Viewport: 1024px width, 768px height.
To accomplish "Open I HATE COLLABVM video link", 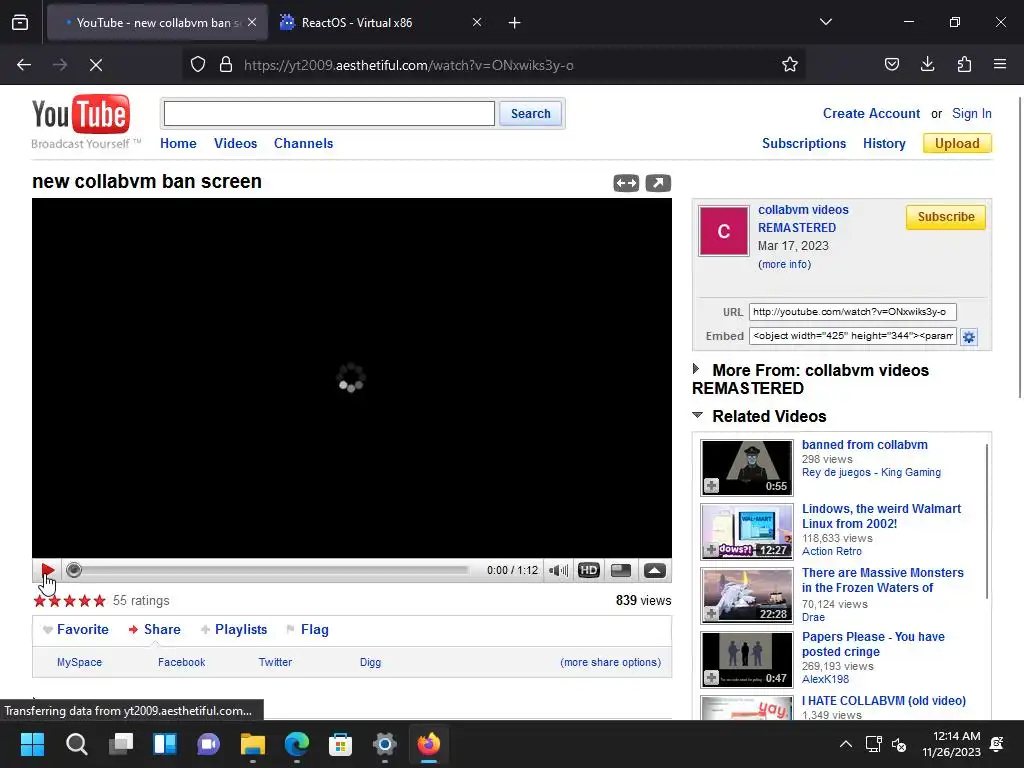I will coord(884,701).
